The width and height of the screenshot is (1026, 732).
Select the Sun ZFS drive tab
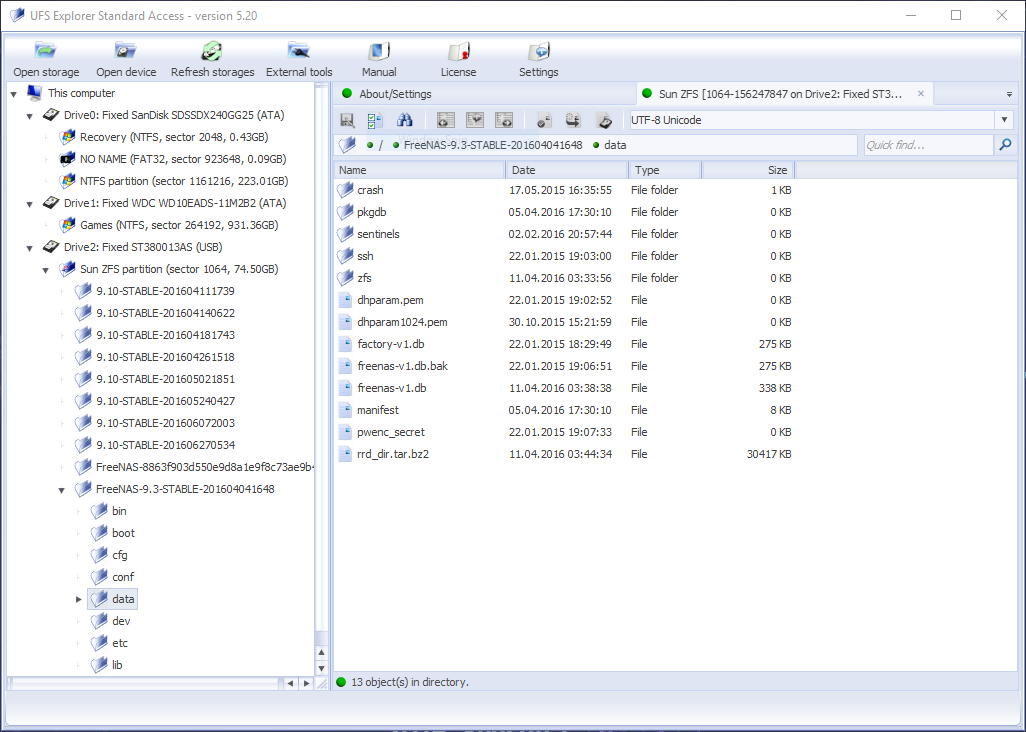point(780,94)
